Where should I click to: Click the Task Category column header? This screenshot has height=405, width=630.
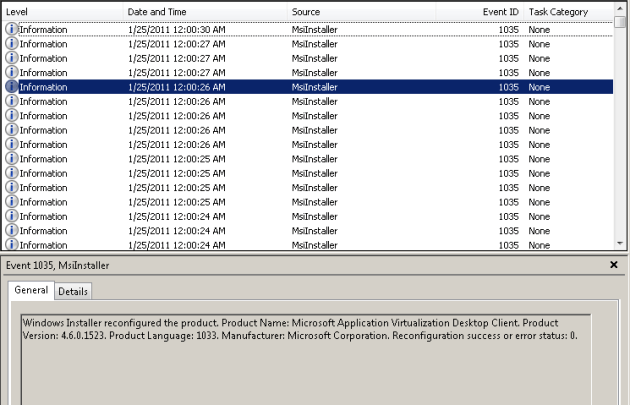[x=568, y=12]
